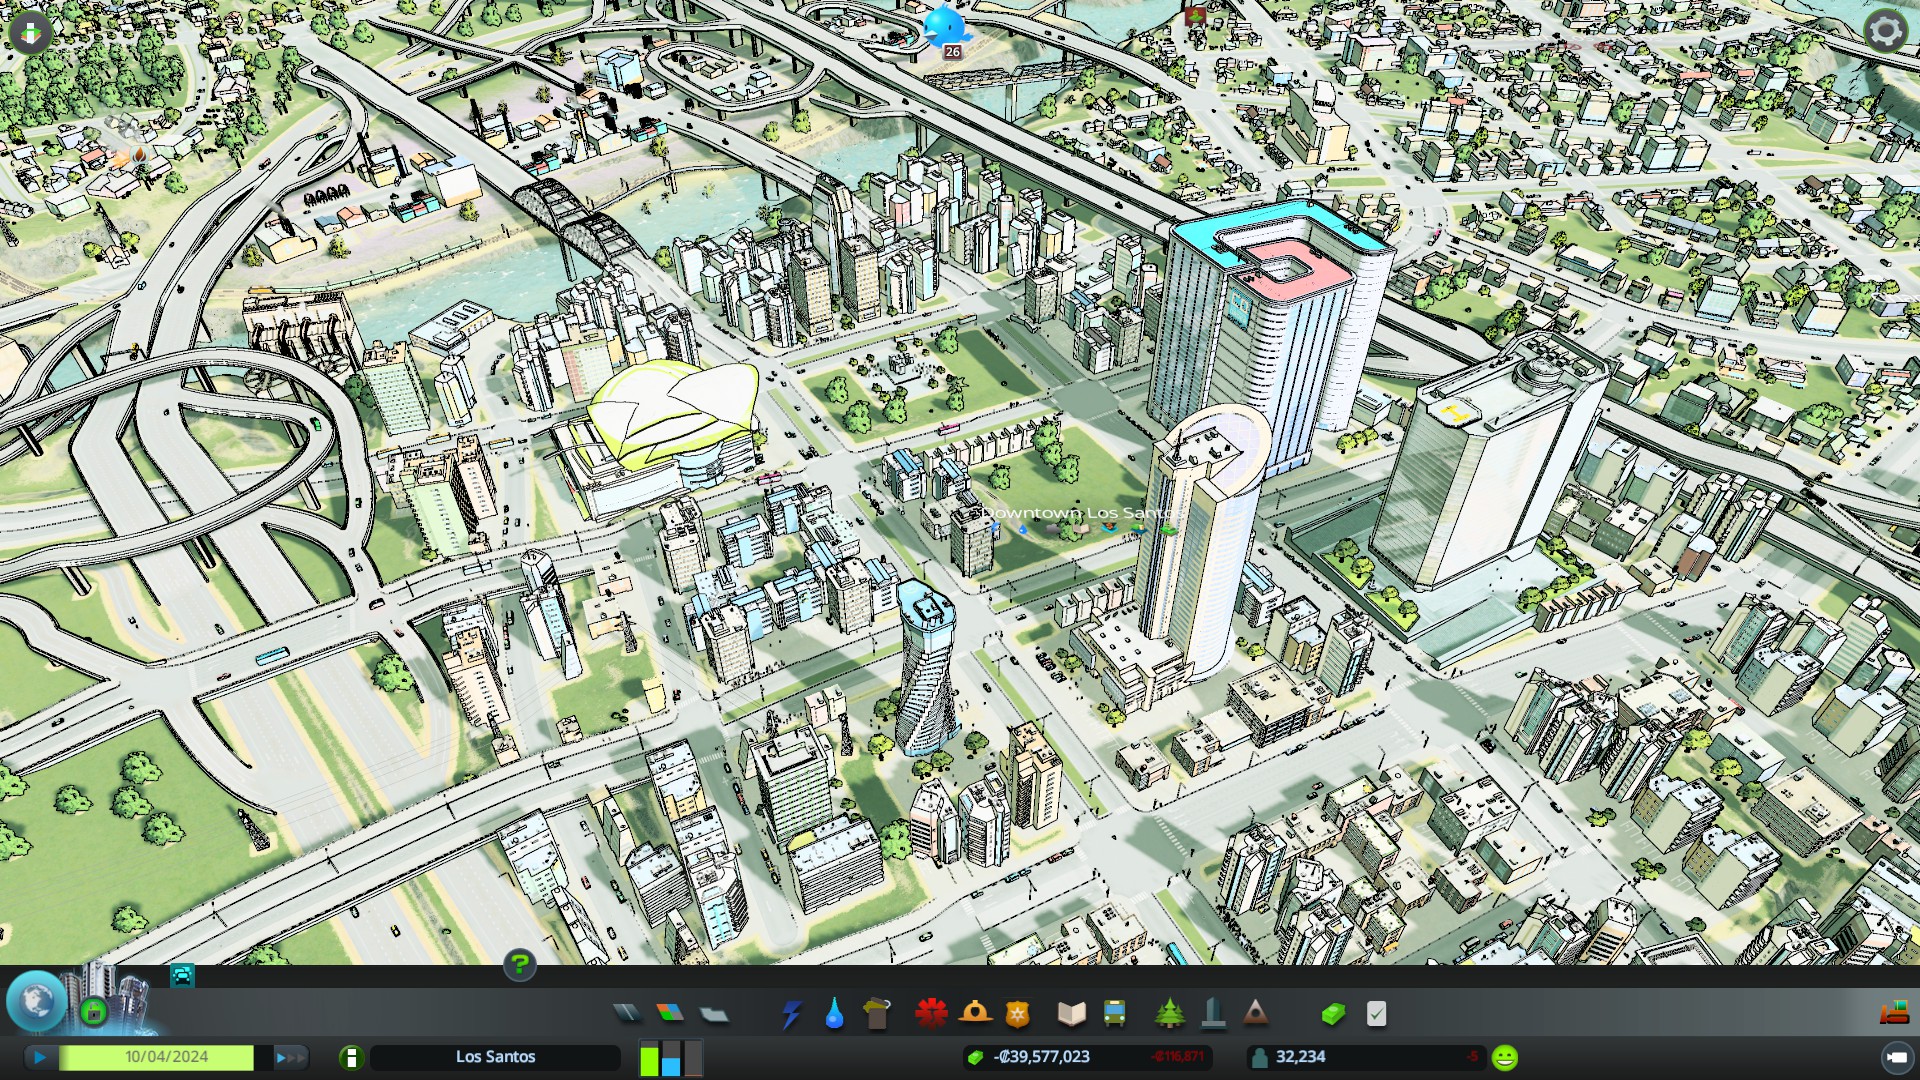Open the Police Department menu
The height and width of the screenshot is (1080, 1920).
(1017, 1014)
